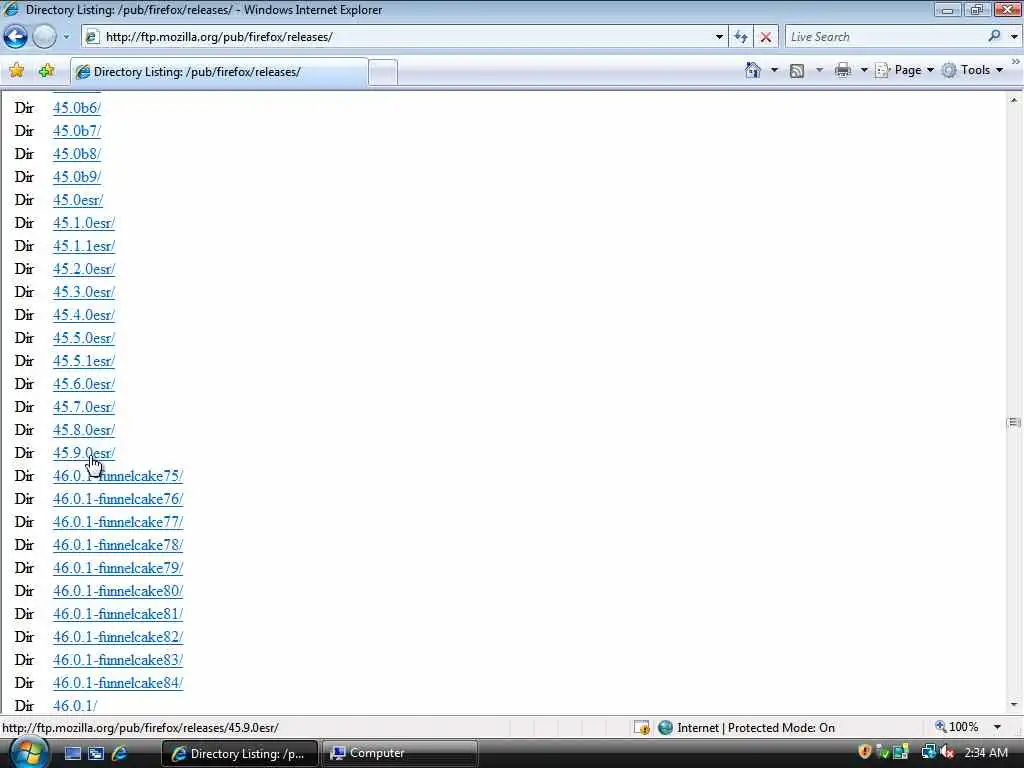Stop loading with the red X icon
This screenshot has height=768, width=1024.
(x=765, y=37)
